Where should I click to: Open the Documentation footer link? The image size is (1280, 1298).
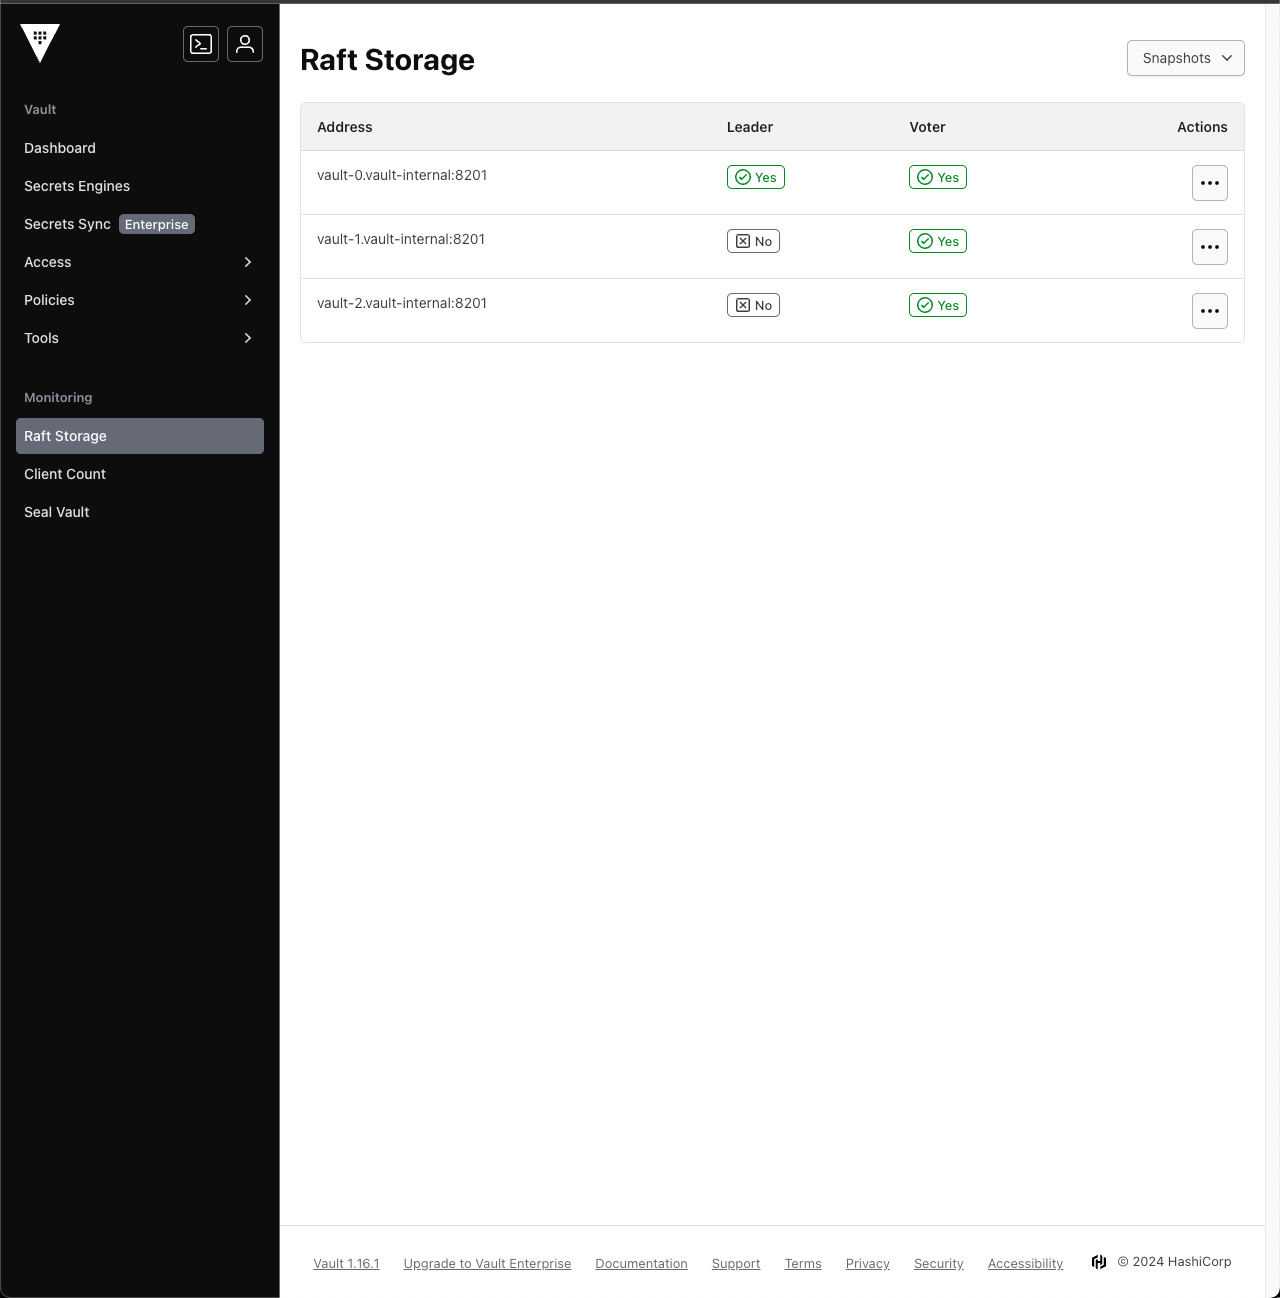(x=641, y=1263)
